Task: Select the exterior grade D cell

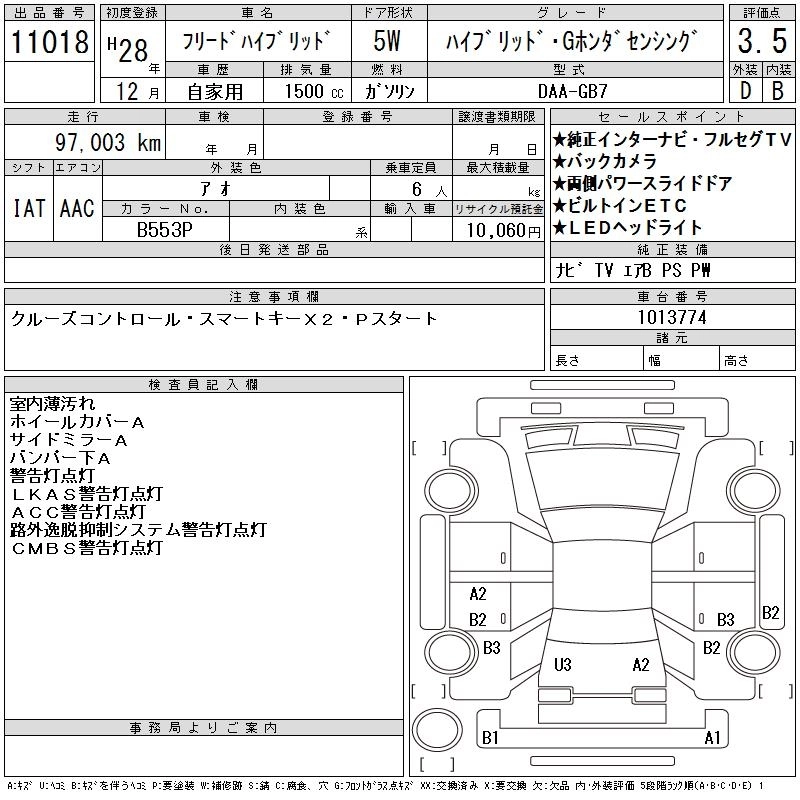Action: (744, 90)
